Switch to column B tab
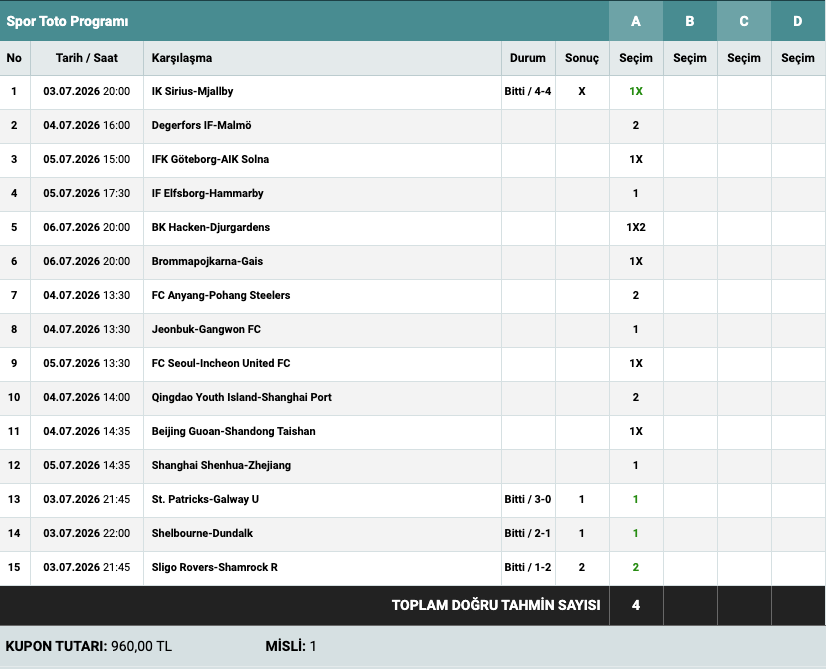 [690, 21]
